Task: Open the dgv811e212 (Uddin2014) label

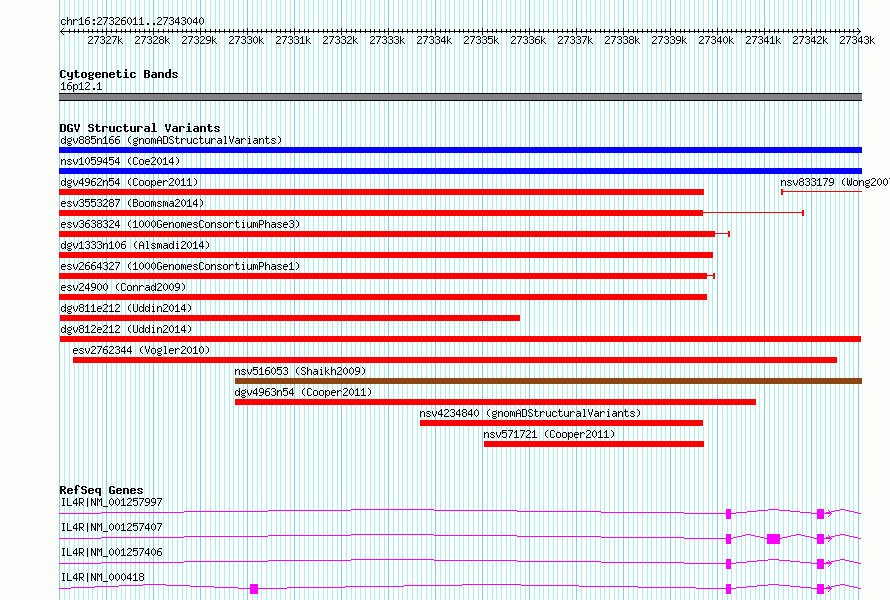Action: click(126, 308)
